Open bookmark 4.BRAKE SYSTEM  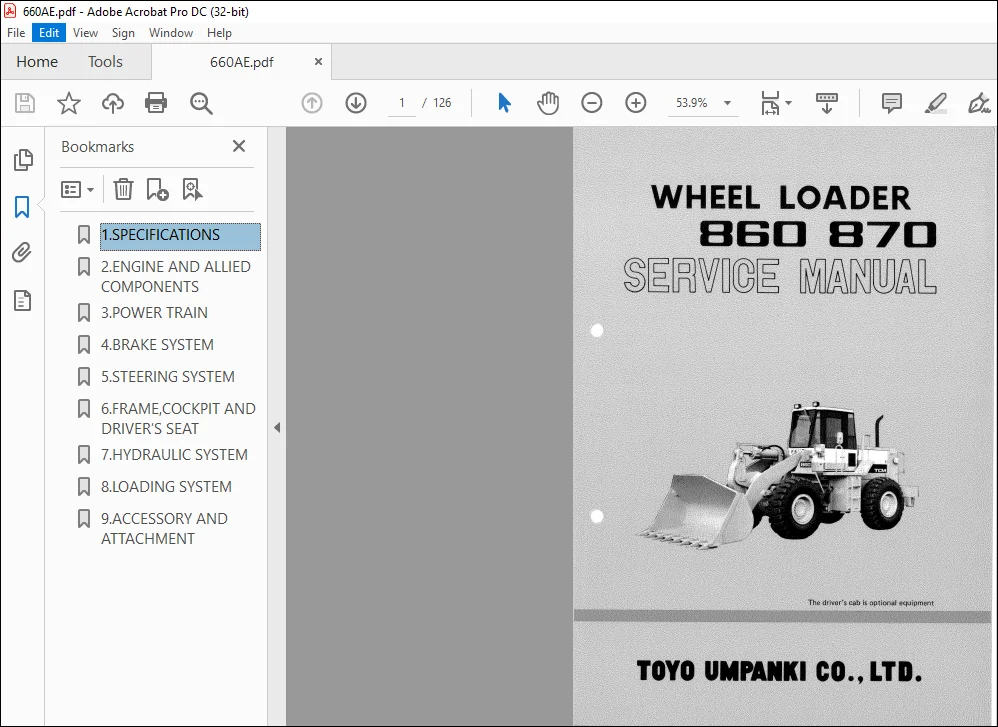click(x=157, y=344)
